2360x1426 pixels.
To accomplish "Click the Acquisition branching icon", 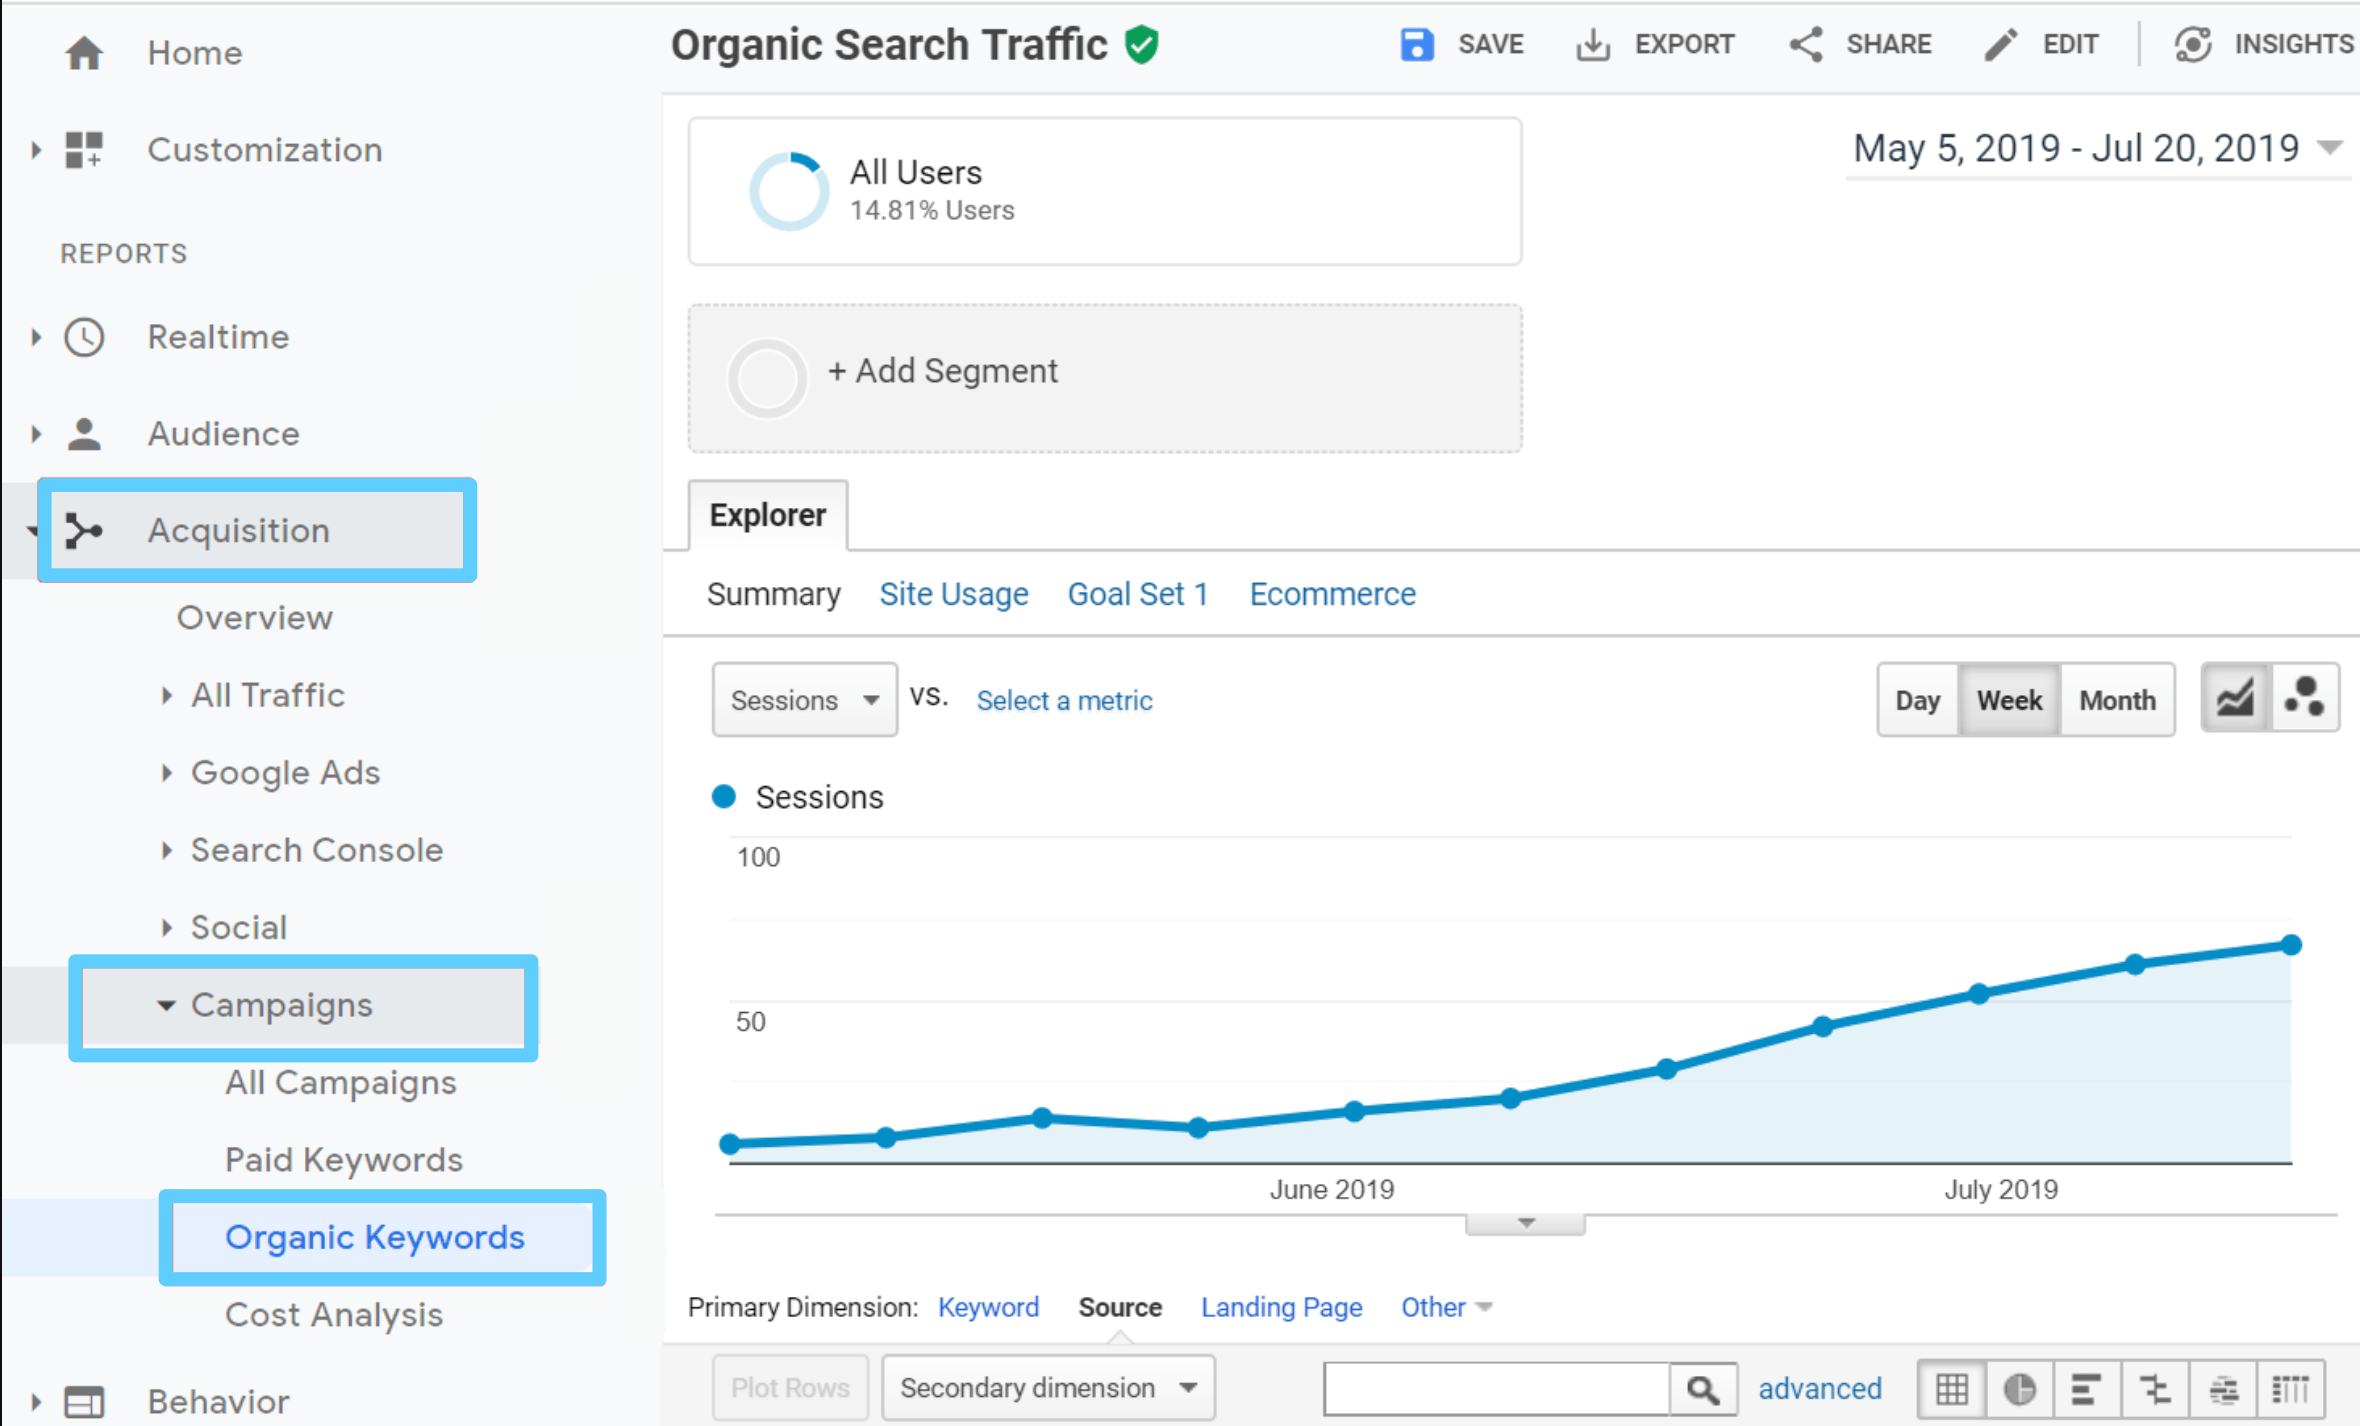I will [x=84, y=530].
